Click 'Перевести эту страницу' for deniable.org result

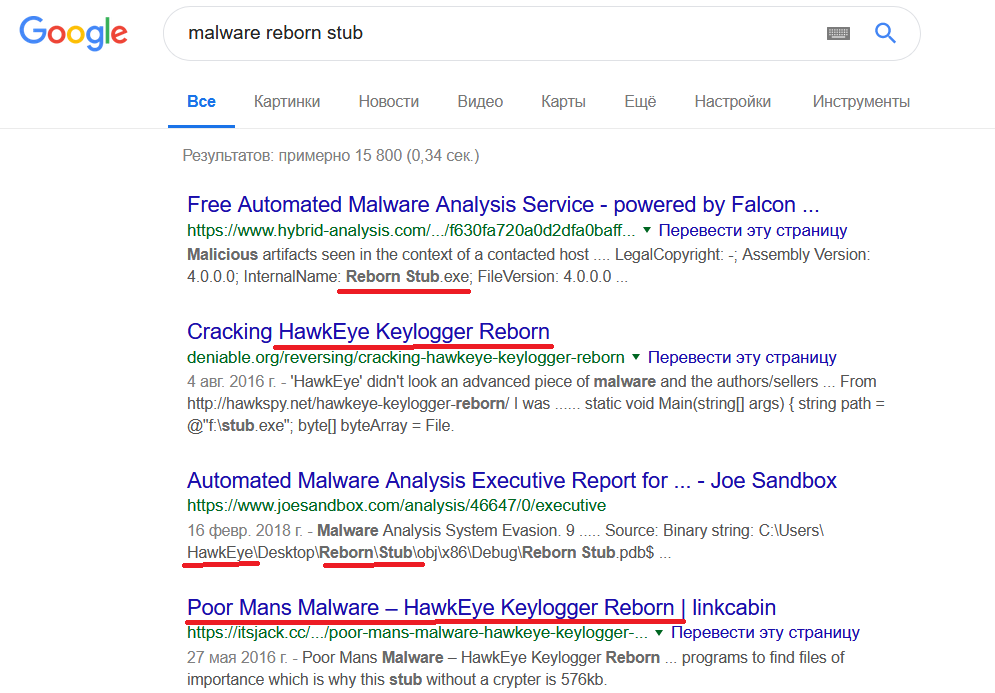(742, 357)
